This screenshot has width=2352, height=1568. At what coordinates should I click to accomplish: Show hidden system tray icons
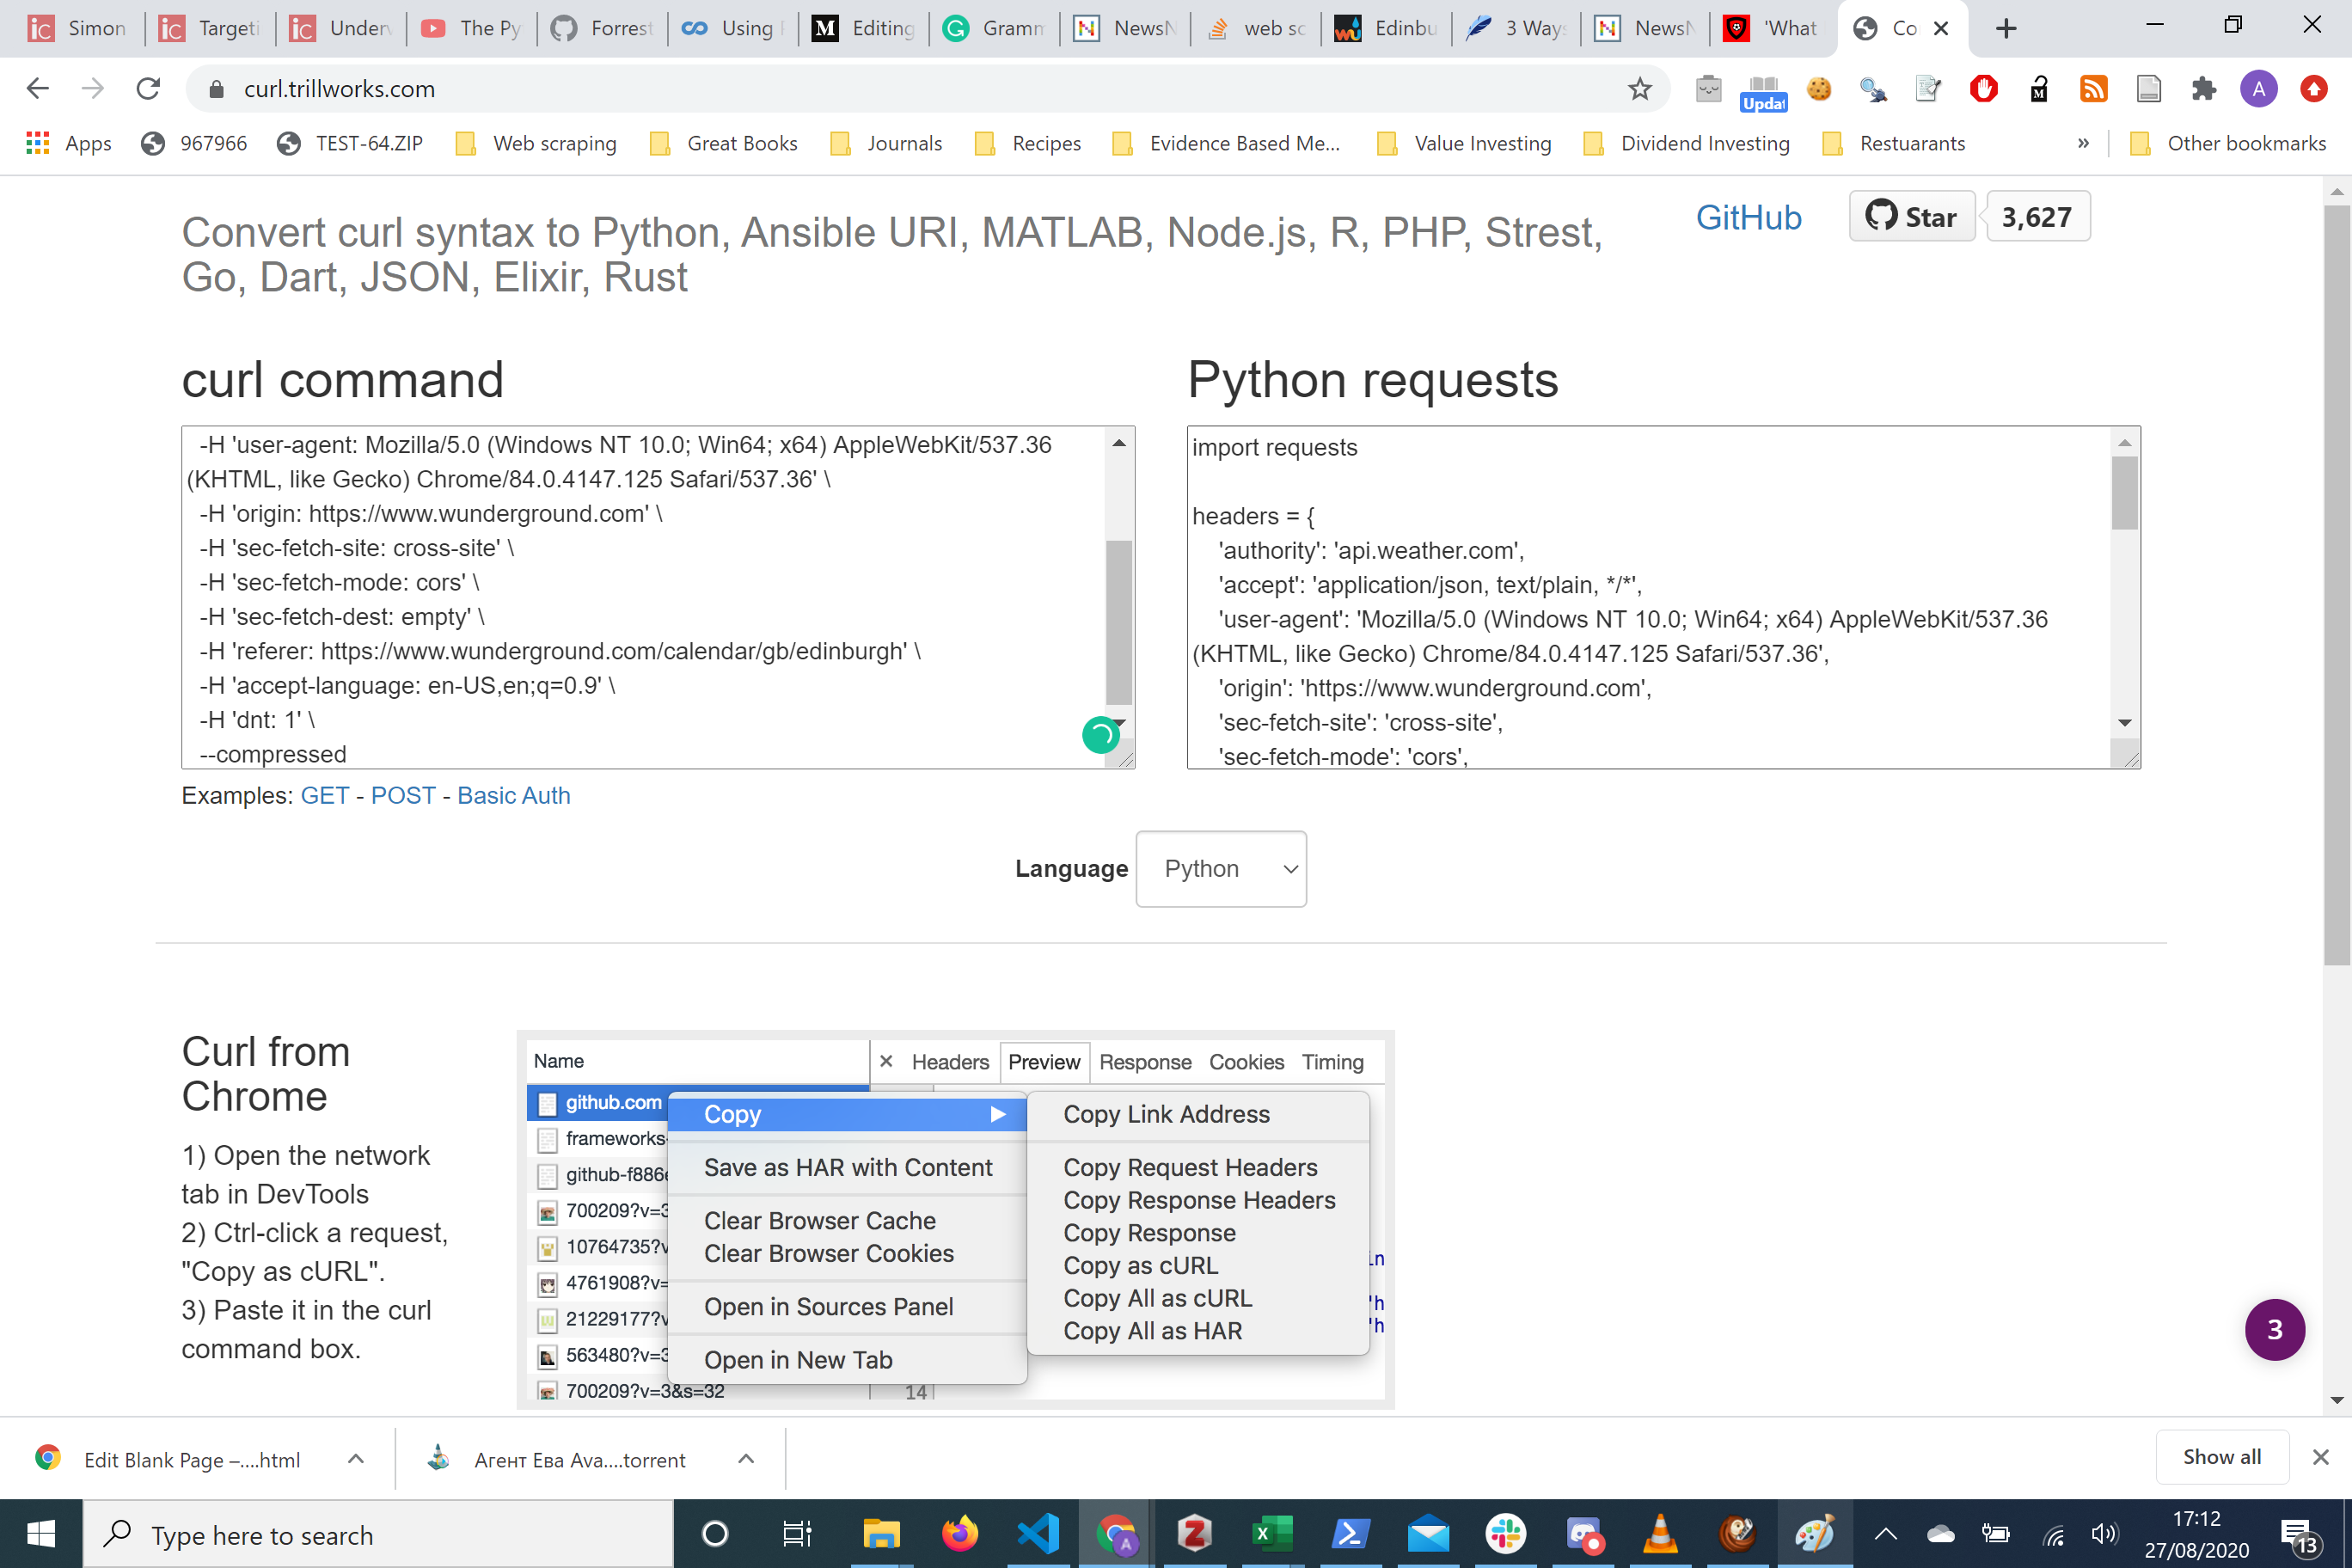1885,1535
